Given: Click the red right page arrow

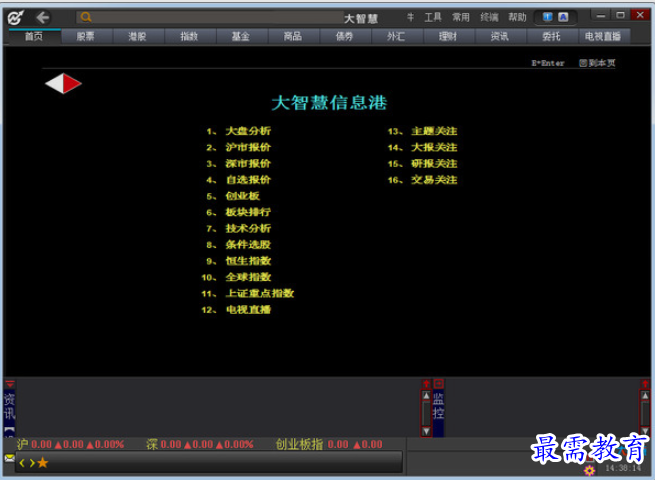Looking at the screenshot, I should 72,84.
